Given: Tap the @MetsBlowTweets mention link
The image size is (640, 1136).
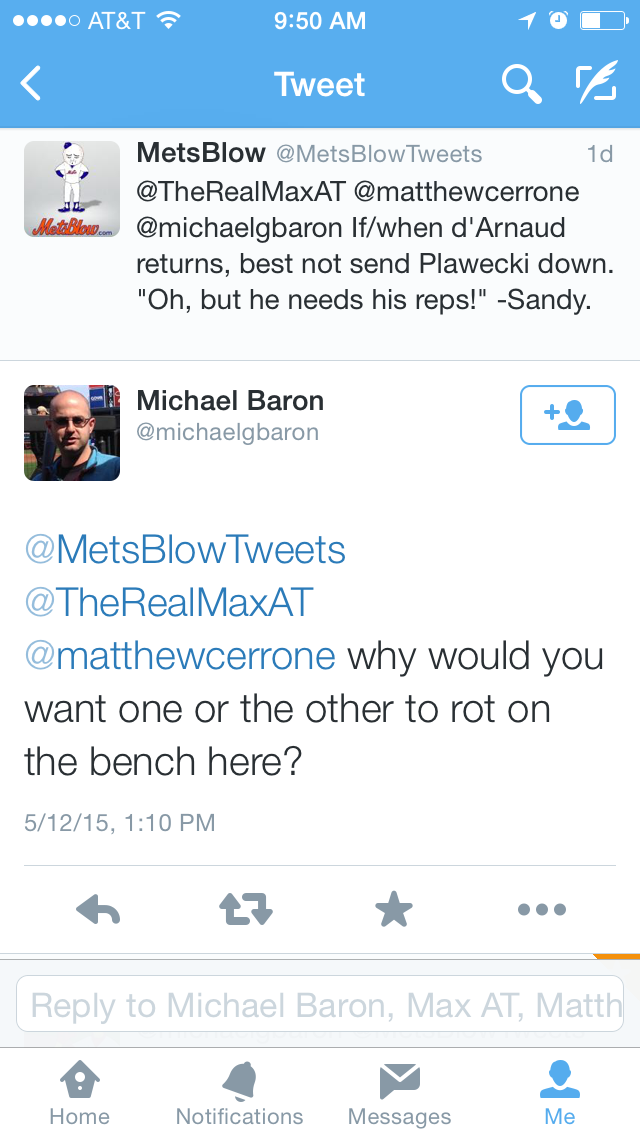Looking at the screenshot, I should [x=185, y=549].
